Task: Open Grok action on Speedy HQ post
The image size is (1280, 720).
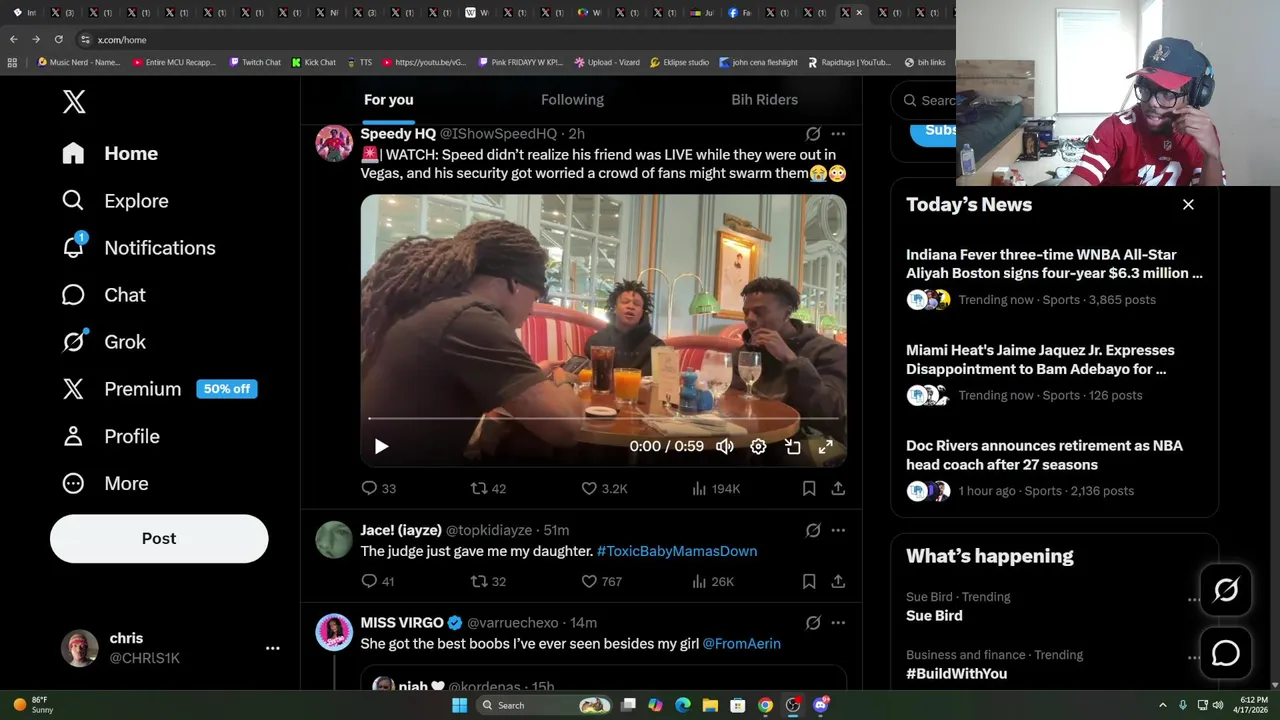Action: tap(813, 133)
